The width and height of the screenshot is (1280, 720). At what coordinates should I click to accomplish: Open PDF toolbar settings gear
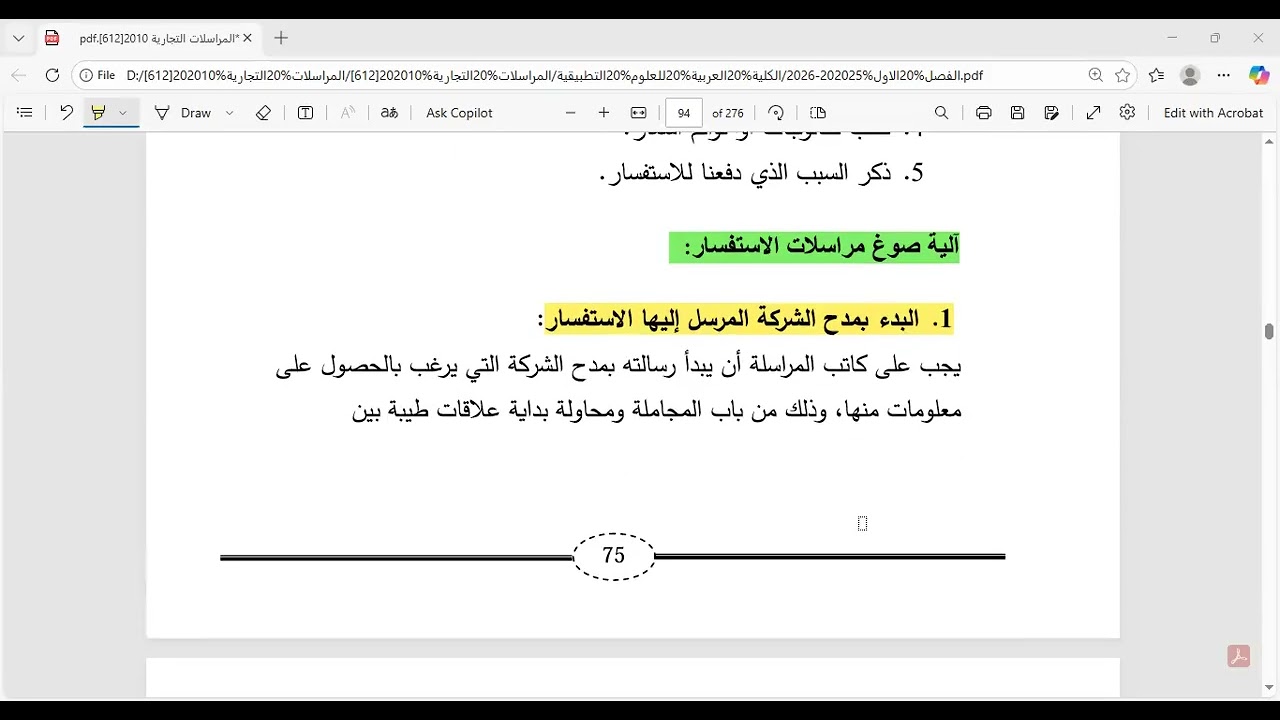[x=1128, y=113]
